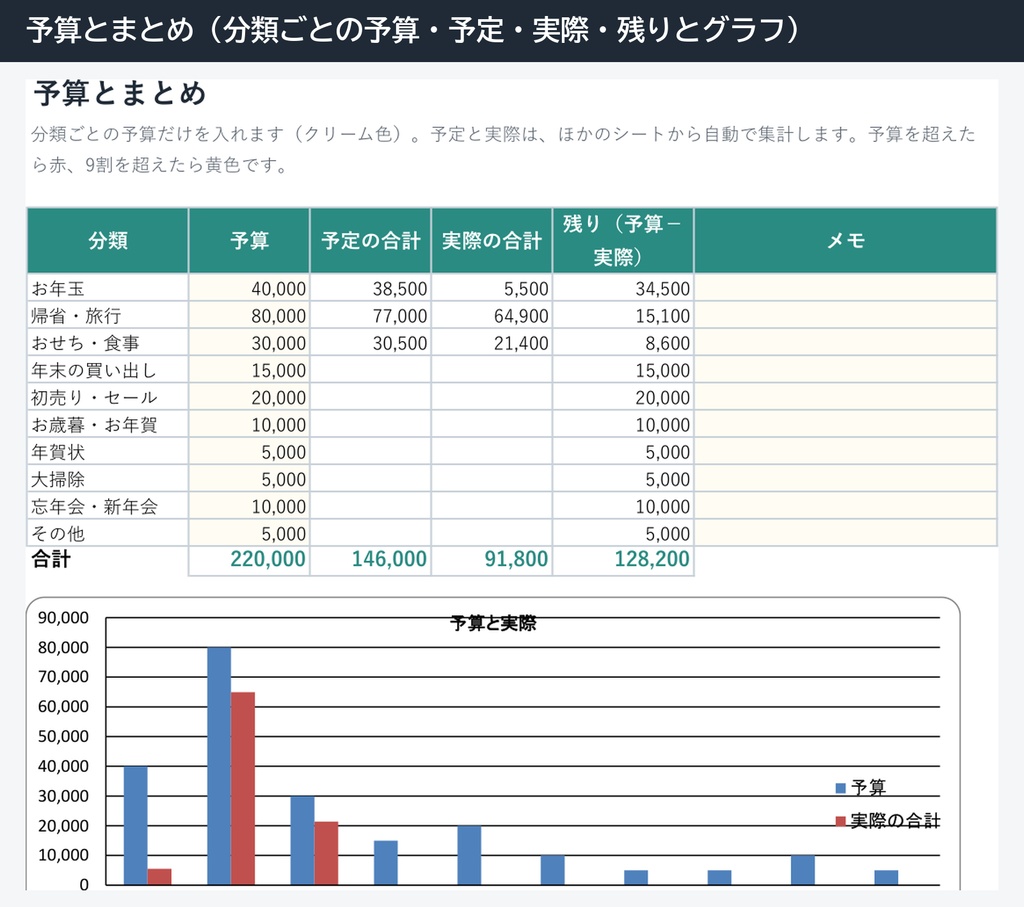The image size is (1024, 907).
Task: Click the お年玉 category cell
Action: coord(108,288)
